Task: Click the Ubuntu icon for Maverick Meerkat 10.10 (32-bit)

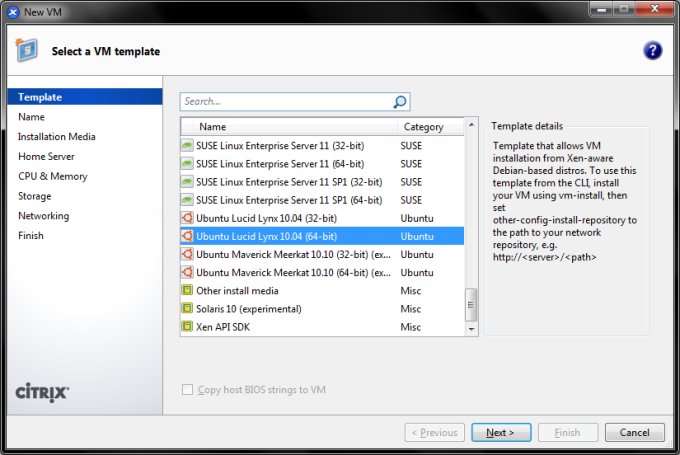Action: (187, 254)
